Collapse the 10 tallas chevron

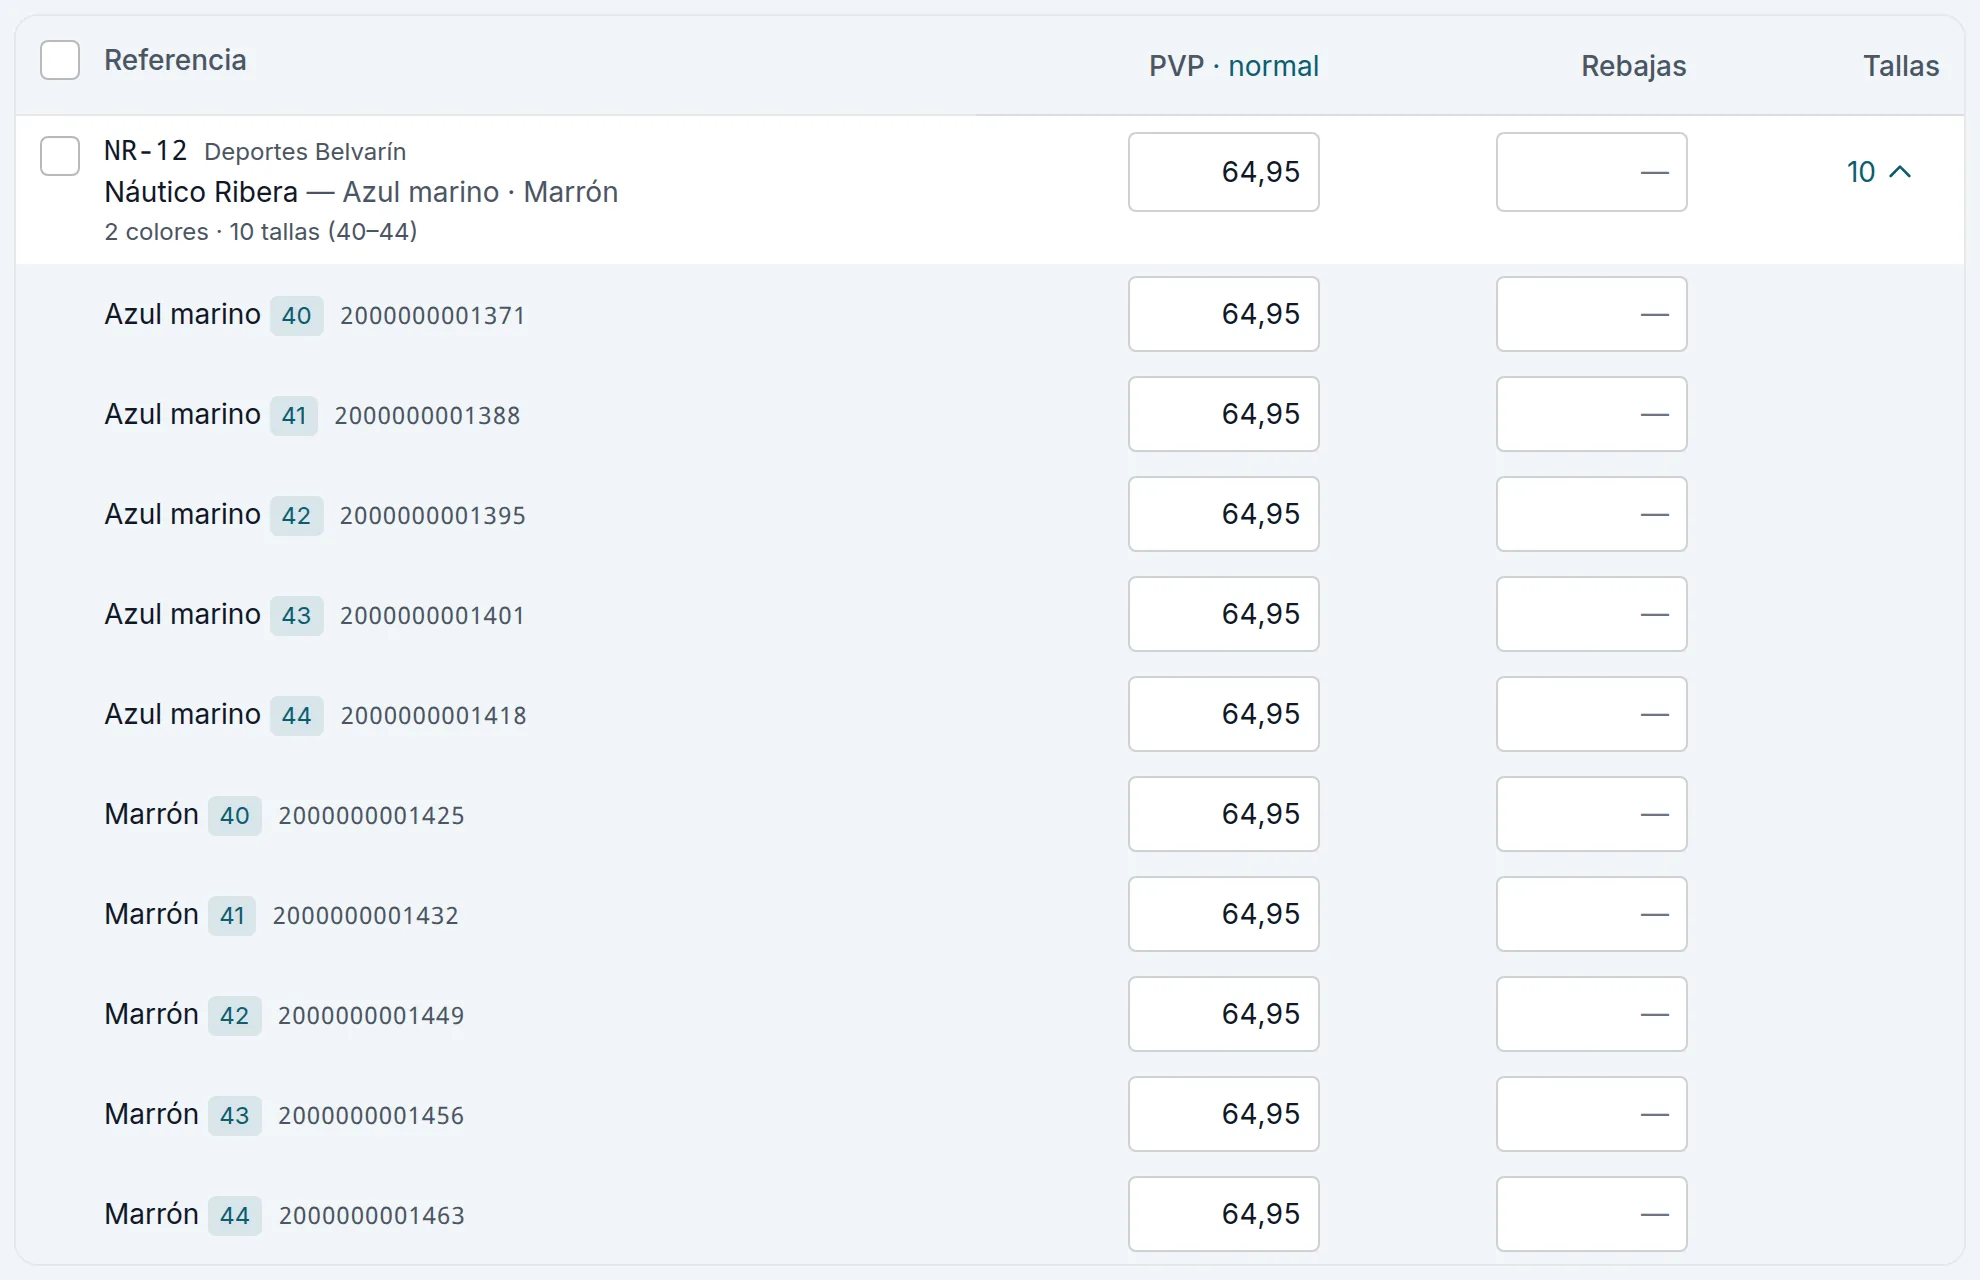pyautogui.click(x=1879, y=172)
